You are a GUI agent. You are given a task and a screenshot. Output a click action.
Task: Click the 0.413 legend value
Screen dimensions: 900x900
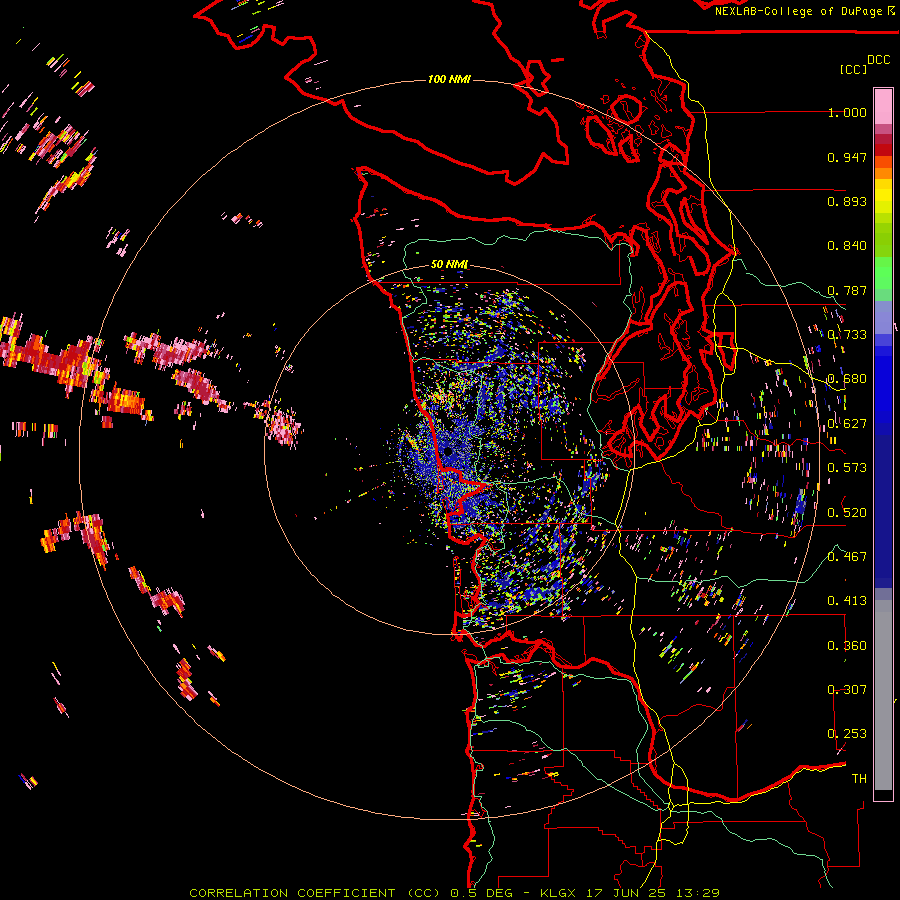click(847, 601)
